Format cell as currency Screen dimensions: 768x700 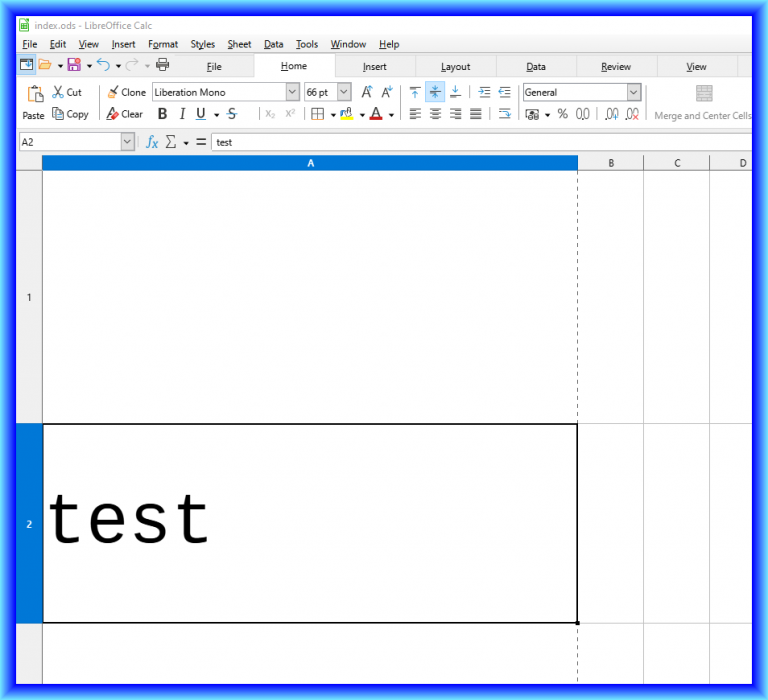coord(532,114)
